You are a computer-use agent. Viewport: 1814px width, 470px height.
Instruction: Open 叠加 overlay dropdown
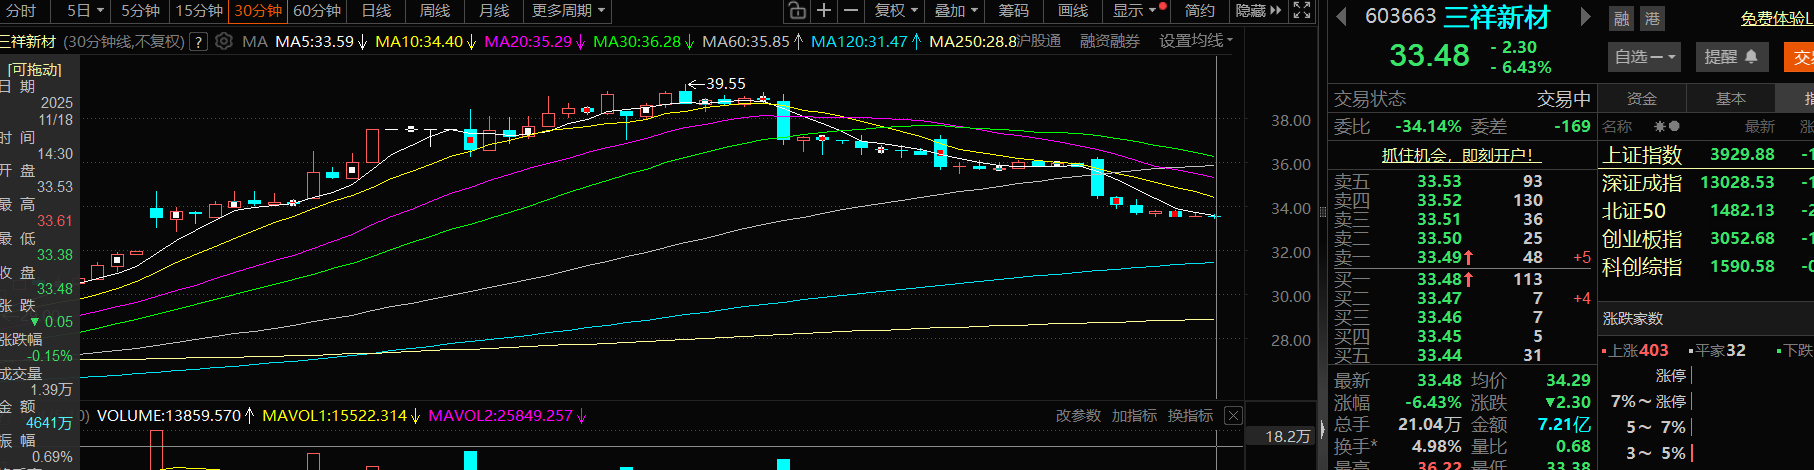point(956,11)
